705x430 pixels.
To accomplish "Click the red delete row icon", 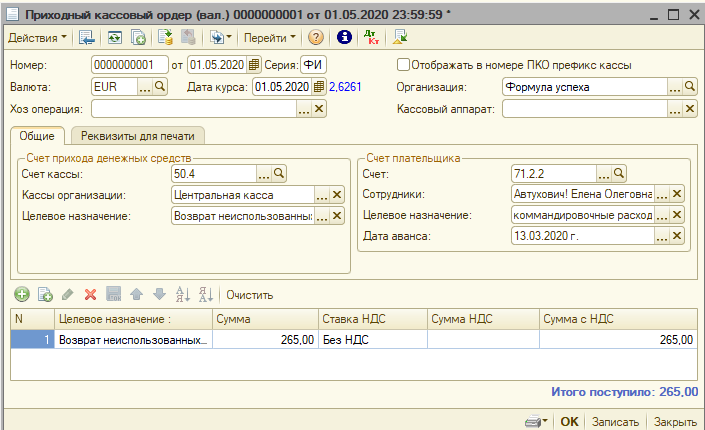I will click(x=90, y=295).
